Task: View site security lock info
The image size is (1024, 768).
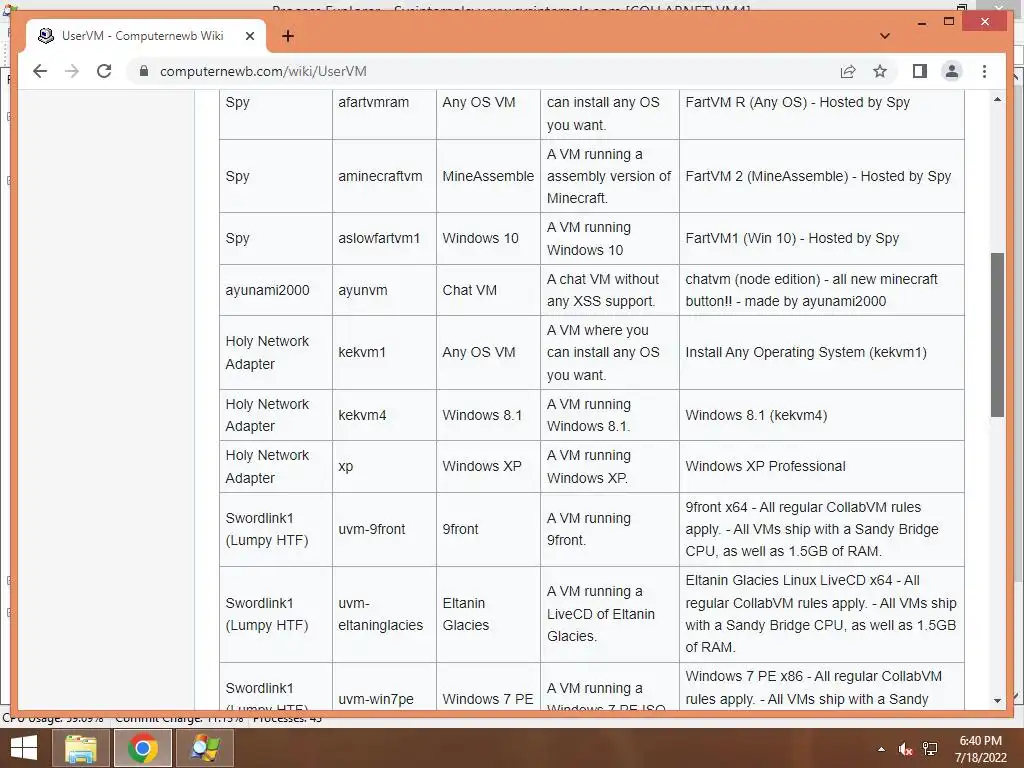Action: [144, 71]
